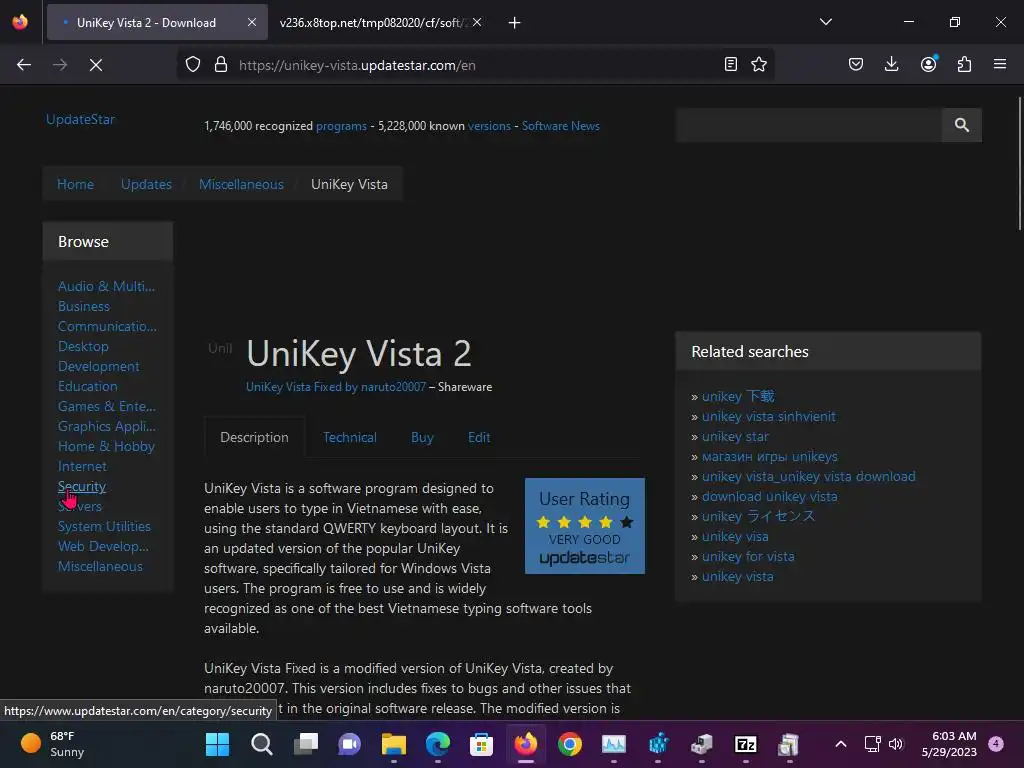Open File Explorer from taskbar

394,744
